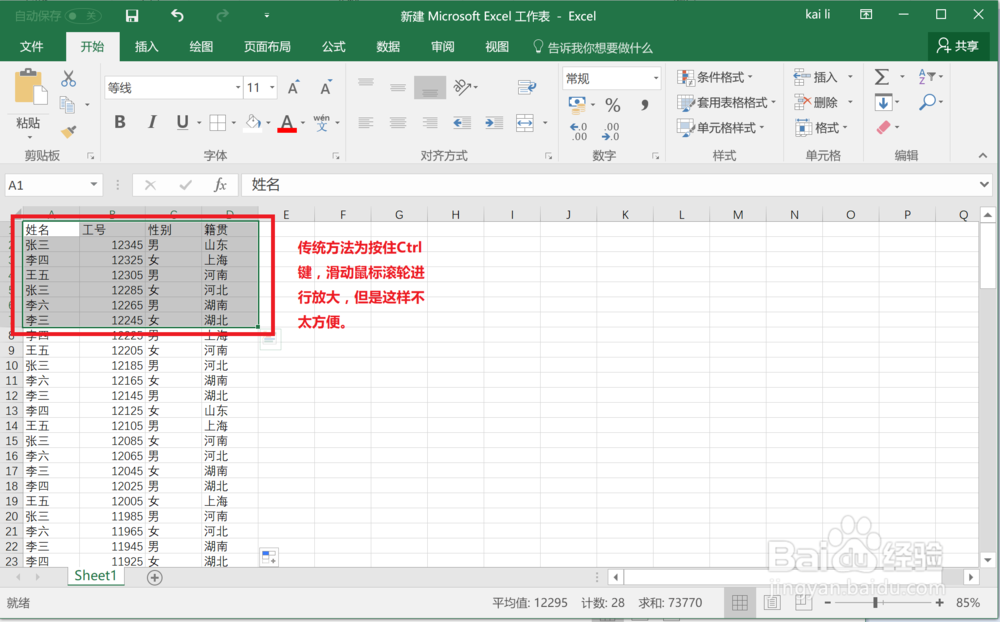Image resolution: width=1000 pixels, height=622 pixels.
Task: Click the Decrease Indent icon
Action: coord(462,122)
